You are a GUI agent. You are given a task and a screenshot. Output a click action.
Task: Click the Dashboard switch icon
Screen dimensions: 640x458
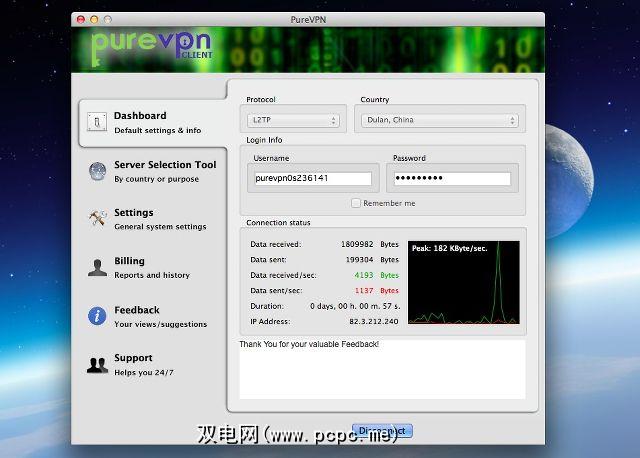pyautogui.click(x=97, y=122)
